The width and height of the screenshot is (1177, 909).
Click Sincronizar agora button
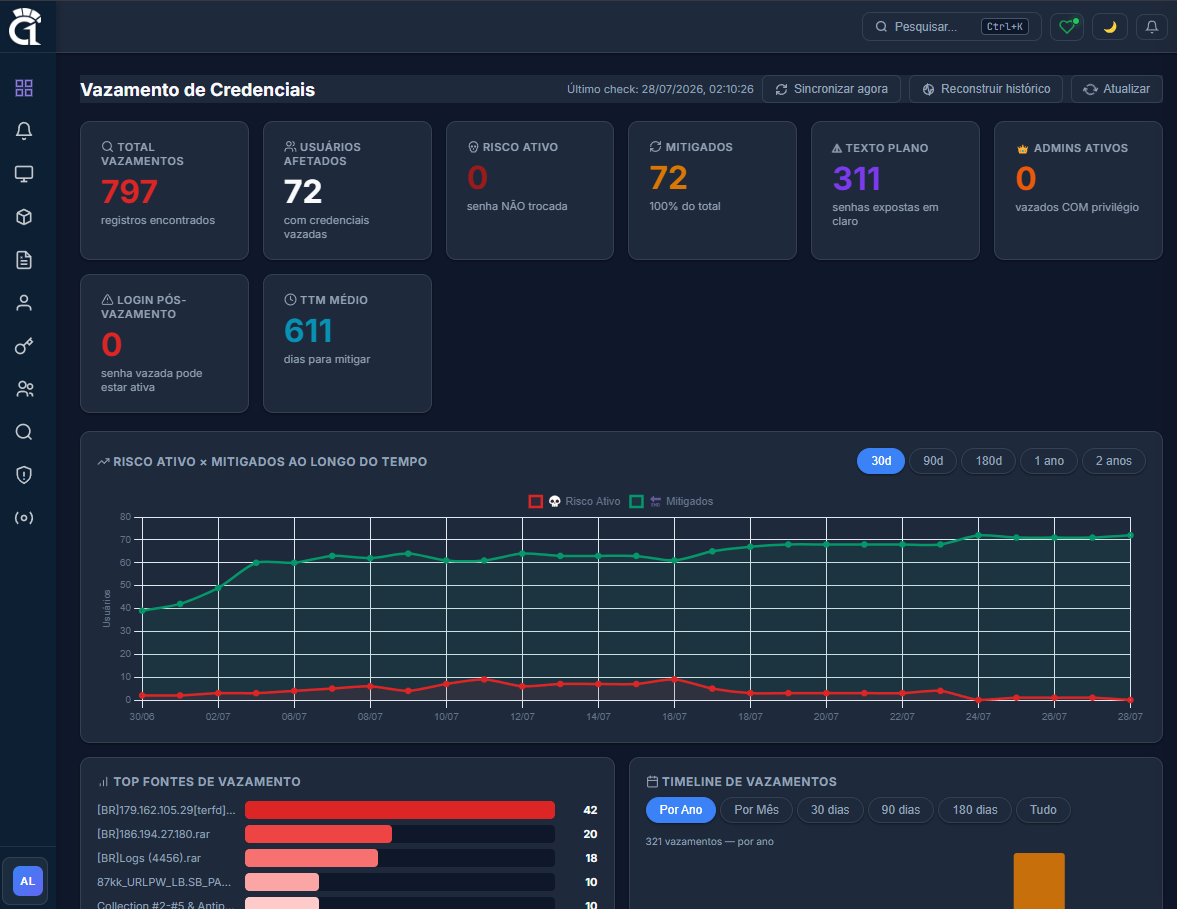click(831, 89)
